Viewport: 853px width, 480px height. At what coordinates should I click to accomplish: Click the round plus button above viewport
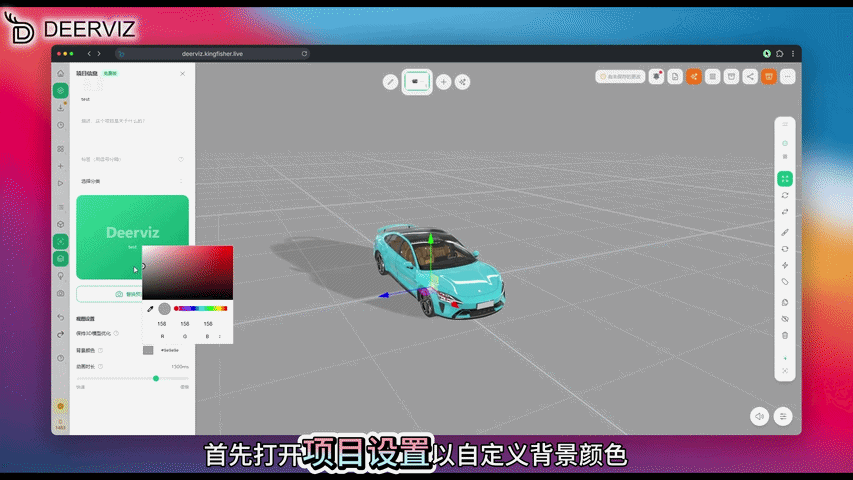pos(443,82)
